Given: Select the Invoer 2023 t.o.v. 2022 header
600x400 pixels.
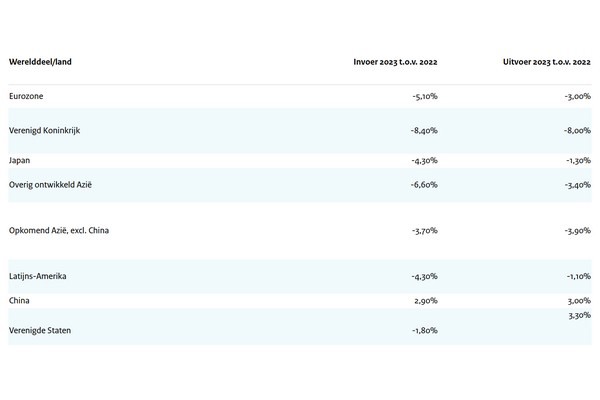Looking at the screenshot, I should [x=395, y=62].
